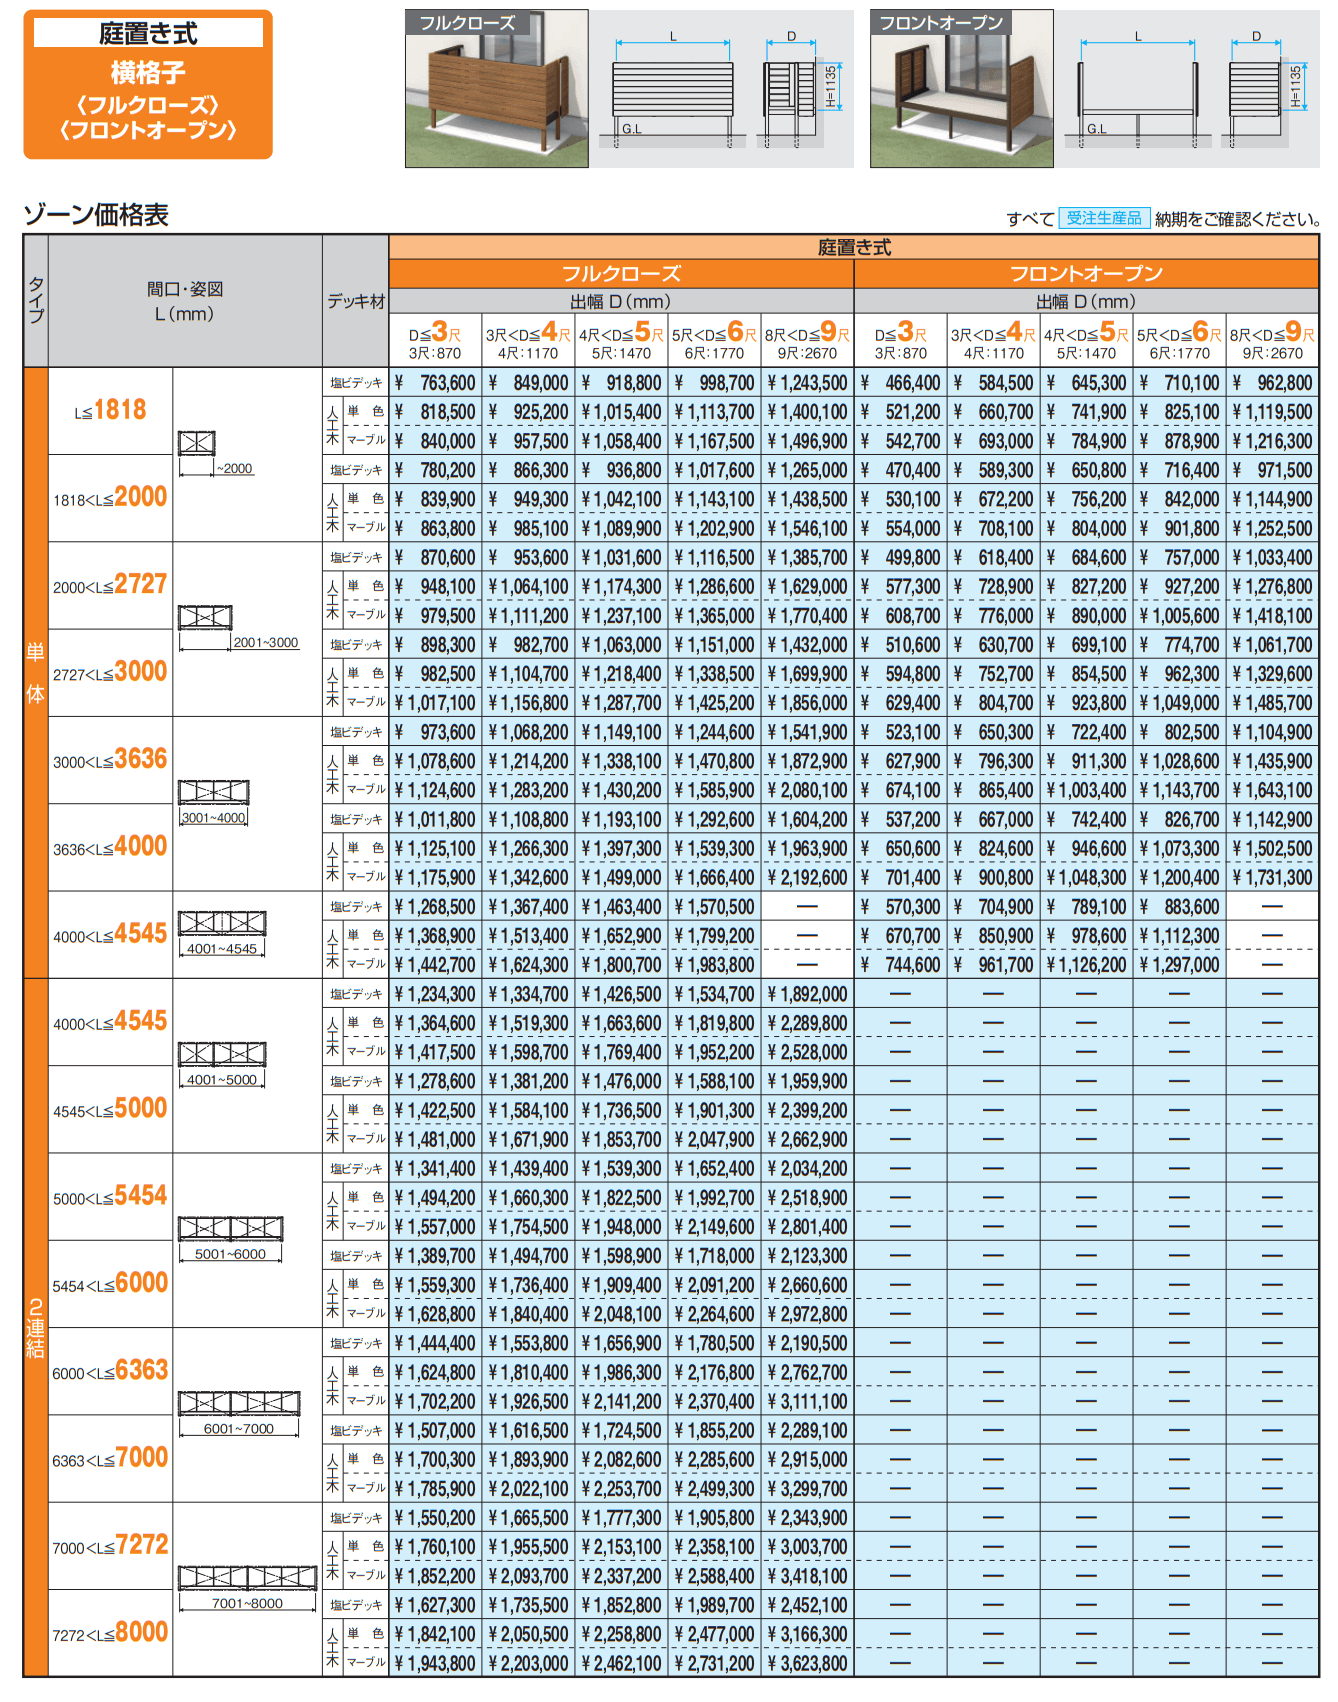Select the orange フロントオープン table header
The width and height of the screenshot is (1338, 1702).
[x=1086, y=273]
